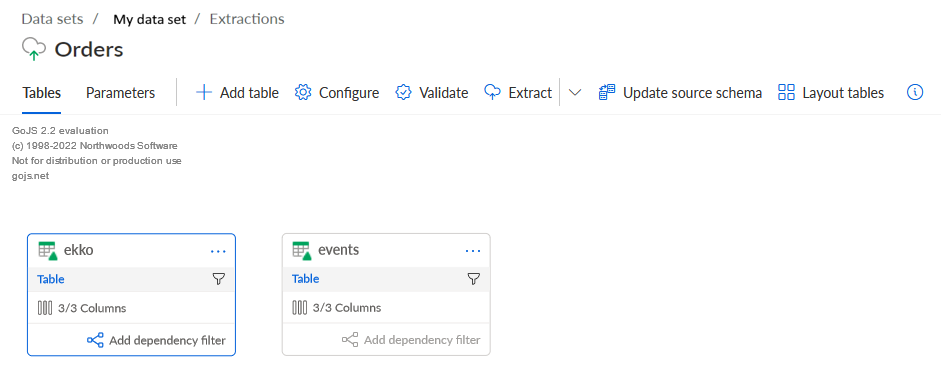This screenshot has height=372, width=941.
Task: Open the information icon in toolbar
Action: pyautogui.click(x=915, y=92)
